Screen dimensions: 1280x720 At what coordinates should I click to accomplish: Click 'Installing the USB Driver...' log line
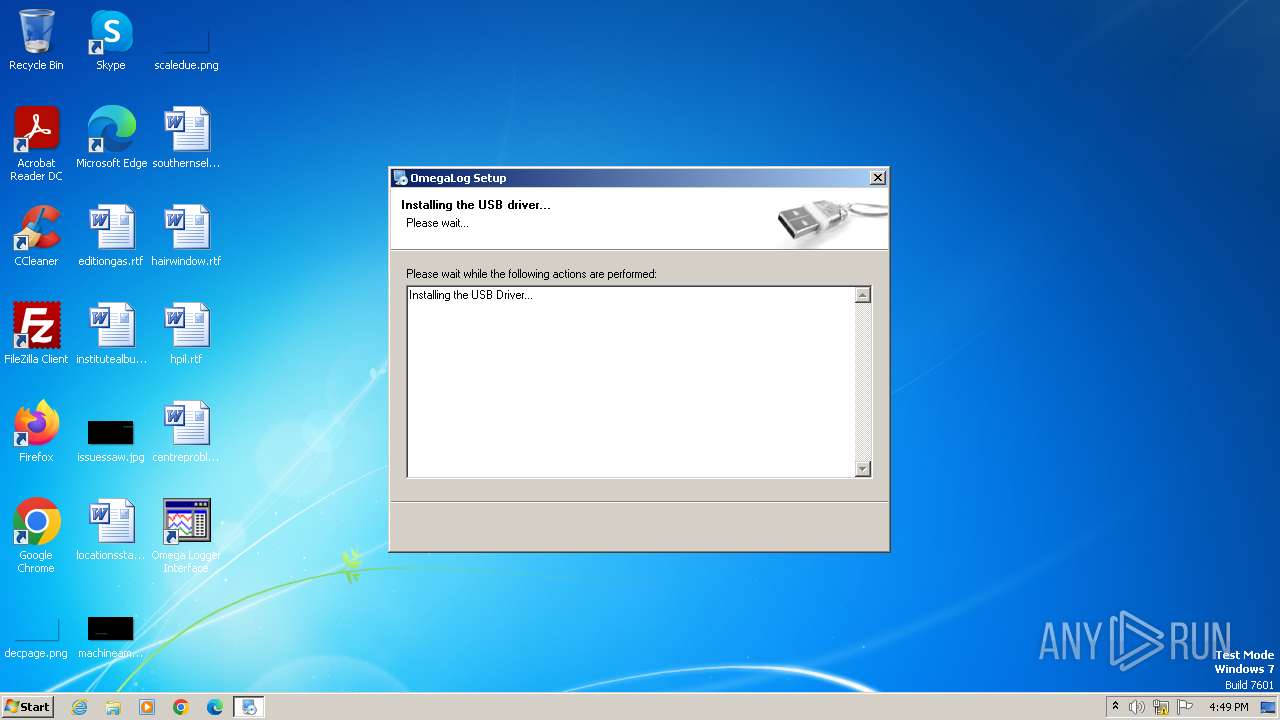[x=471, y=295]
